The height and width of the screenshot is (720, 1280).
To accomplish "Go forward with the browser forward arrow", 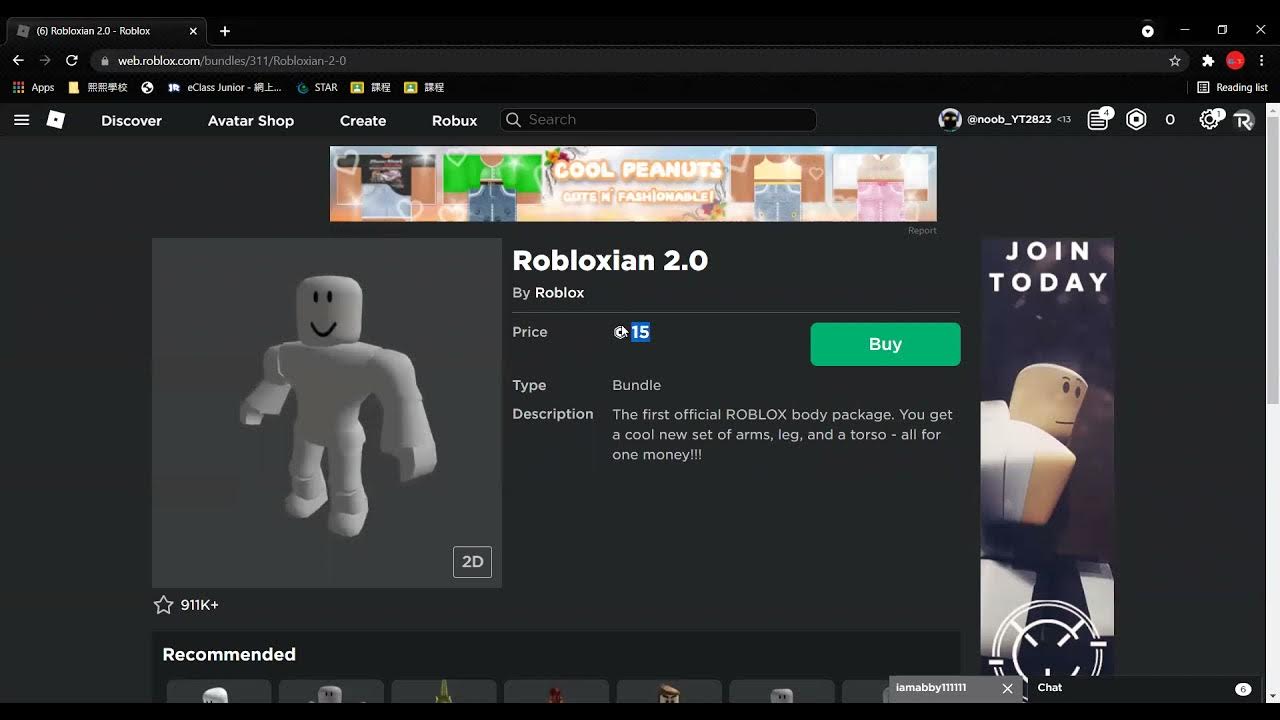I will (45, 60).
